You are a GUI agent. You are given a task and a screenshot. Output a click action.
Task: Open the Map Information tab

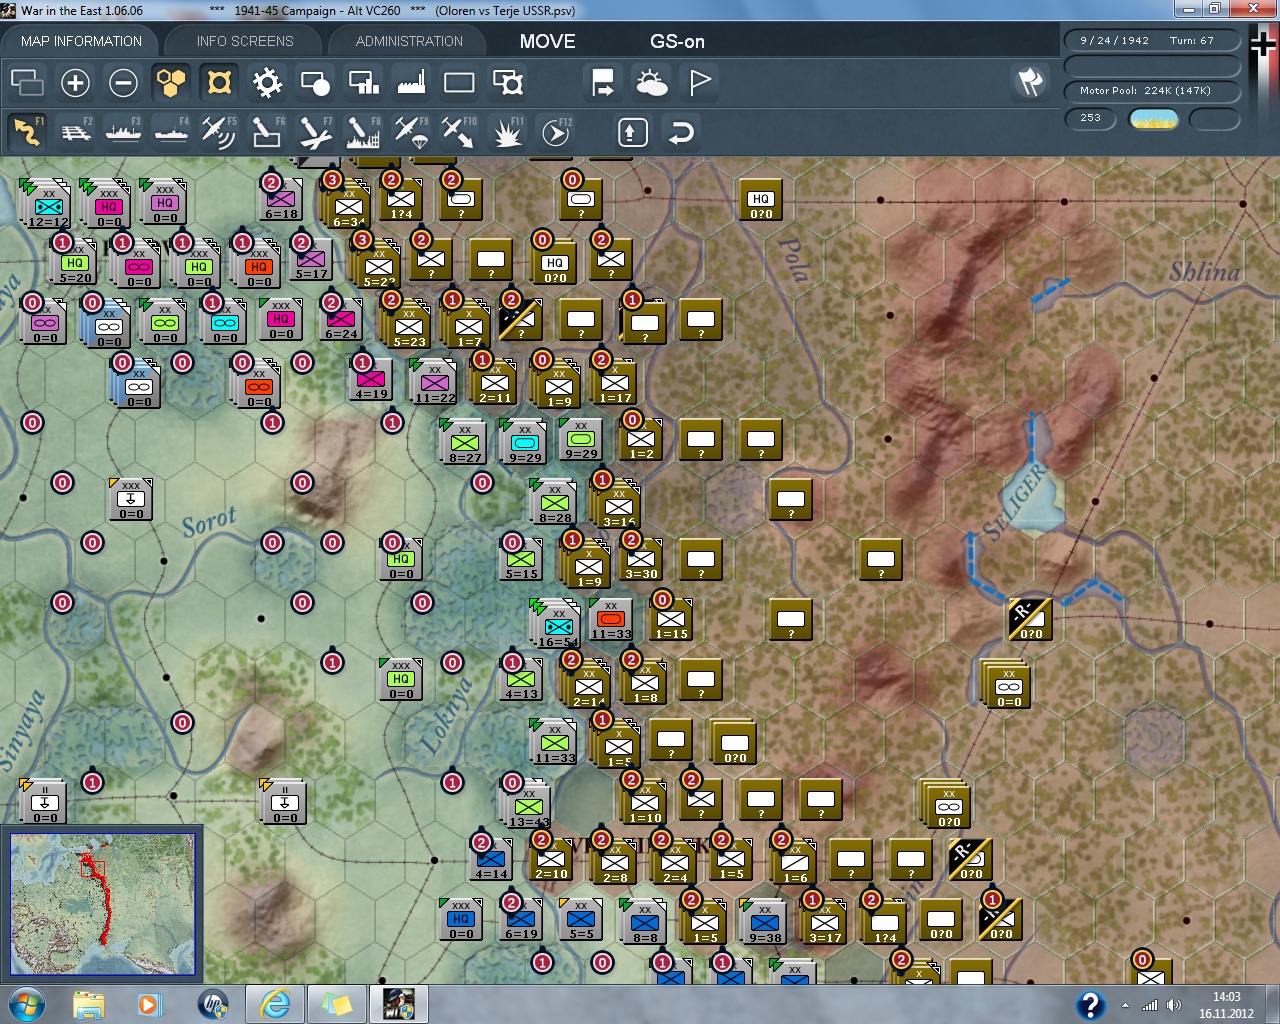coord(81,41)
